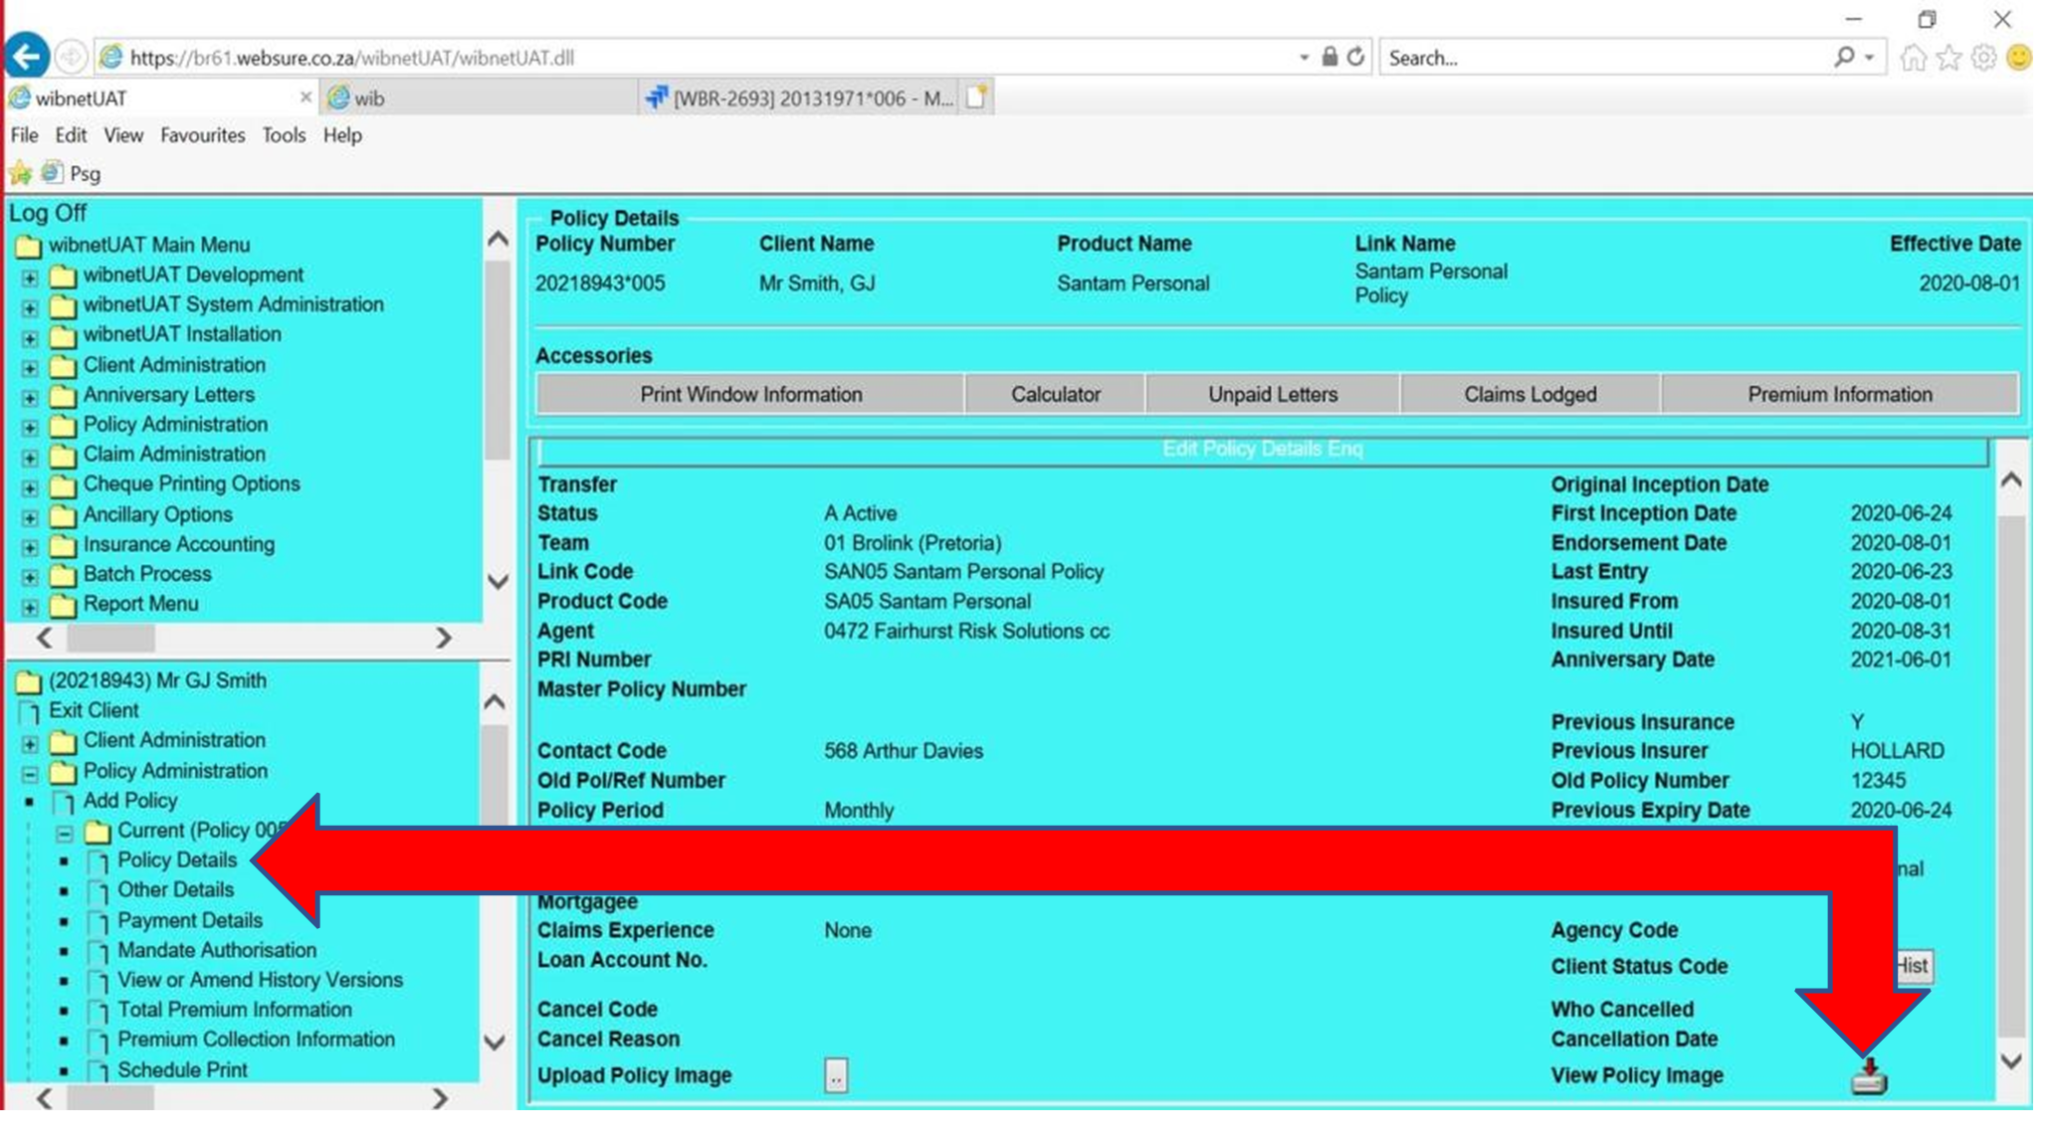The width and height of the screenshot is (2048, 1141).
Task: Click the Edit Policy Details Enq bar
Action: [1262, 450]
